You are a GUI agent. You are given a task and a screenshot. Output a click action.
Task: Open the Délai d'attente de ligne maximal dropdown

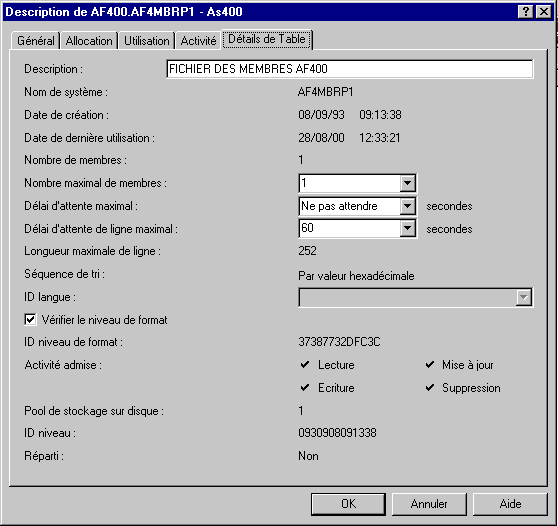coord(407,228)
